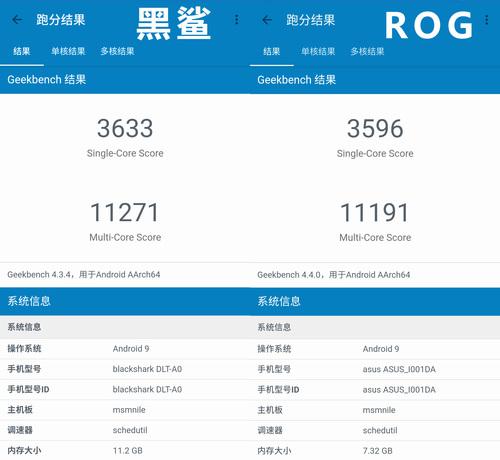This screenshot has height=460, width=500.
Task: Click Geekbench 4.4.0 version text
Action: [334, 275]
